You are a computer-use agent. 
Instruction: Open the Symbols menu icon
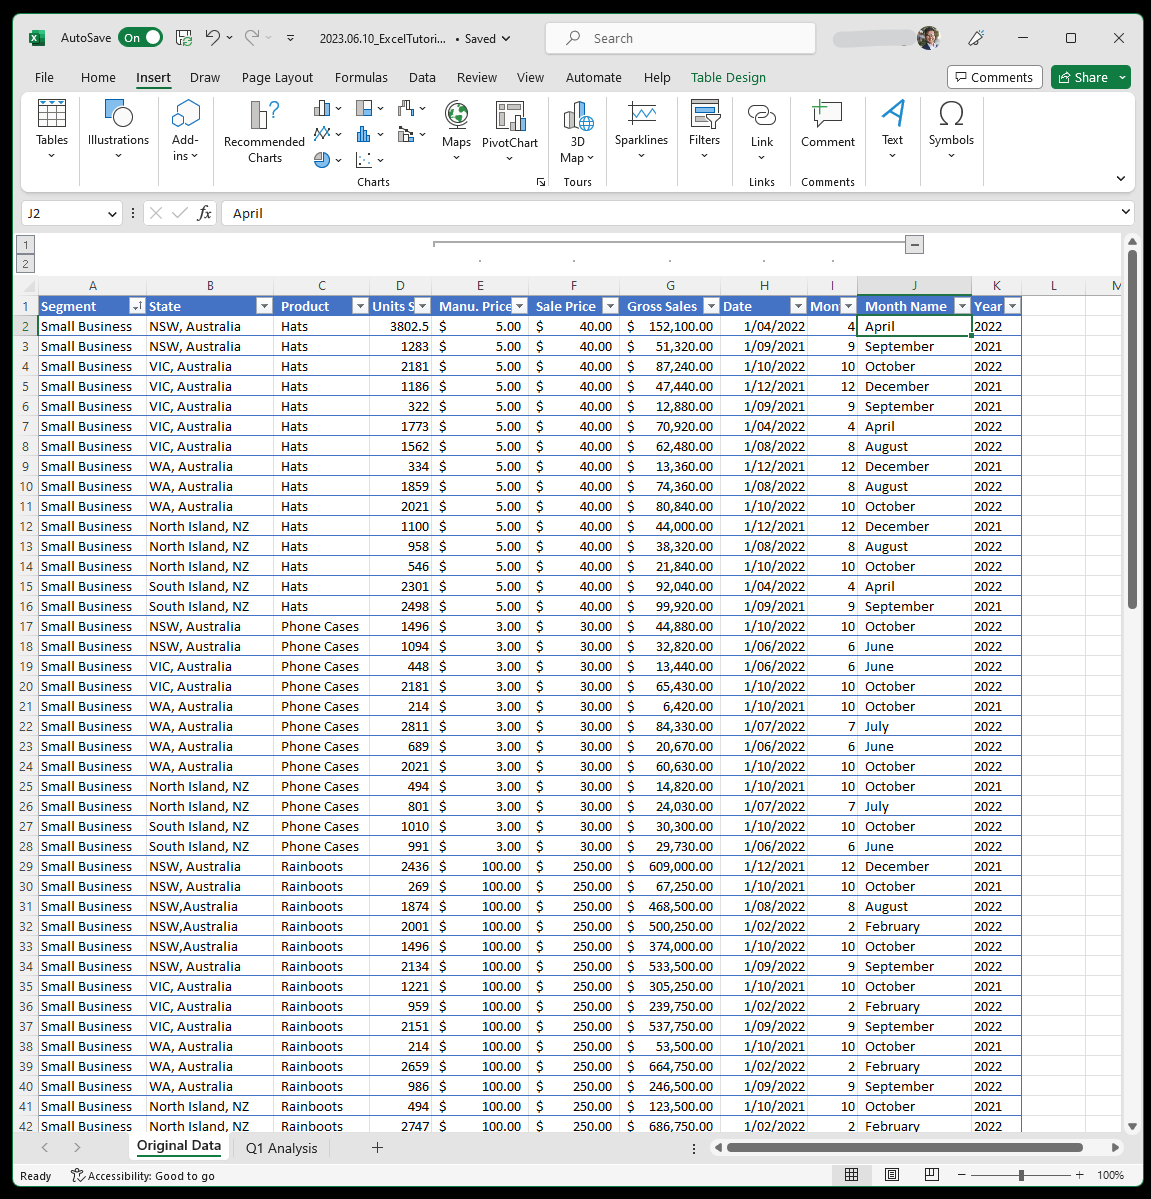[x=950, y=115]
